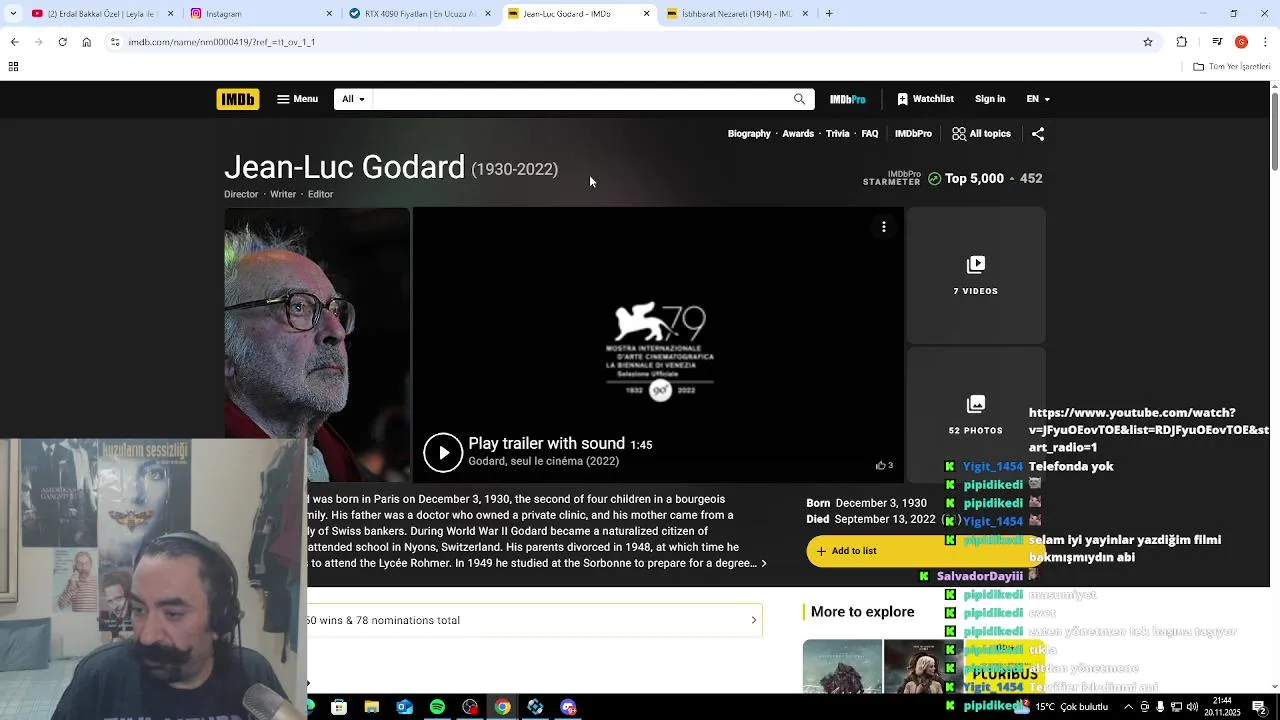Open the FAQ section
The width and height of the screenshot is (1280, 720).
point(870,133)
